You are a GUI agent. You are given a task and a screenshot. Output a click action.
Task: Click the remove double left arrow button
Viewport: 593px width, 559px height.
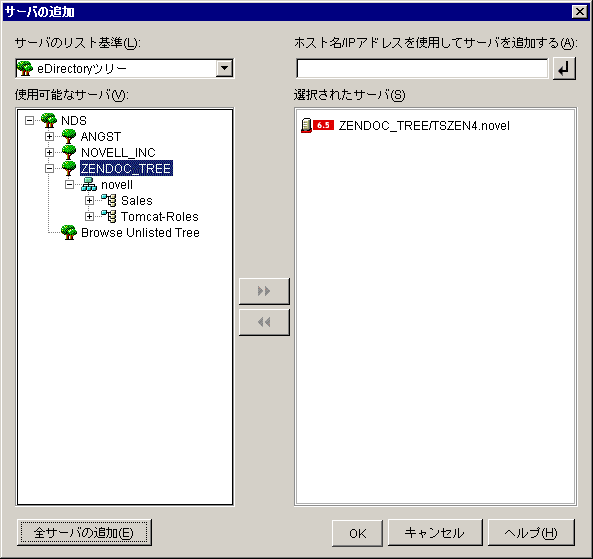(x=264, y=322)
